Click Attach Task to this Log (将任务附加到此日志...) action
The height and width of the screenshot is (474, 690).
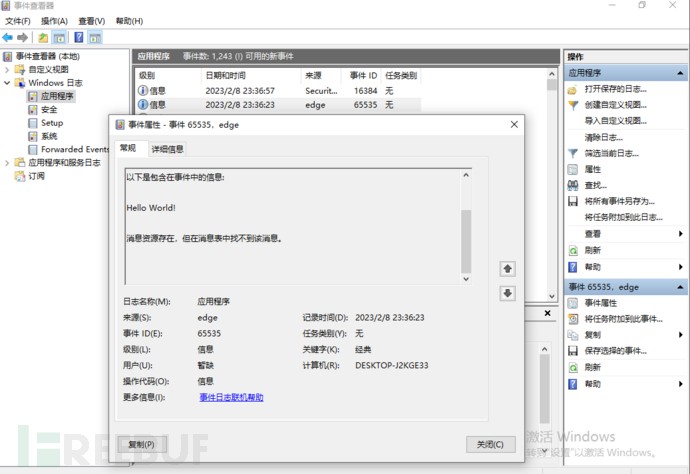623,217
